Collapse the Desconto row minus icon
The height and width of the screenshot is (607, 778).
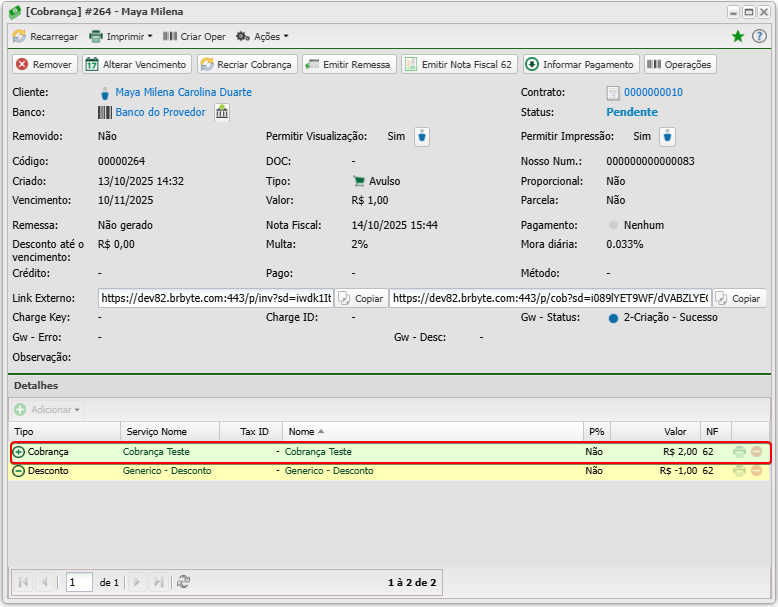click(19, 471)
